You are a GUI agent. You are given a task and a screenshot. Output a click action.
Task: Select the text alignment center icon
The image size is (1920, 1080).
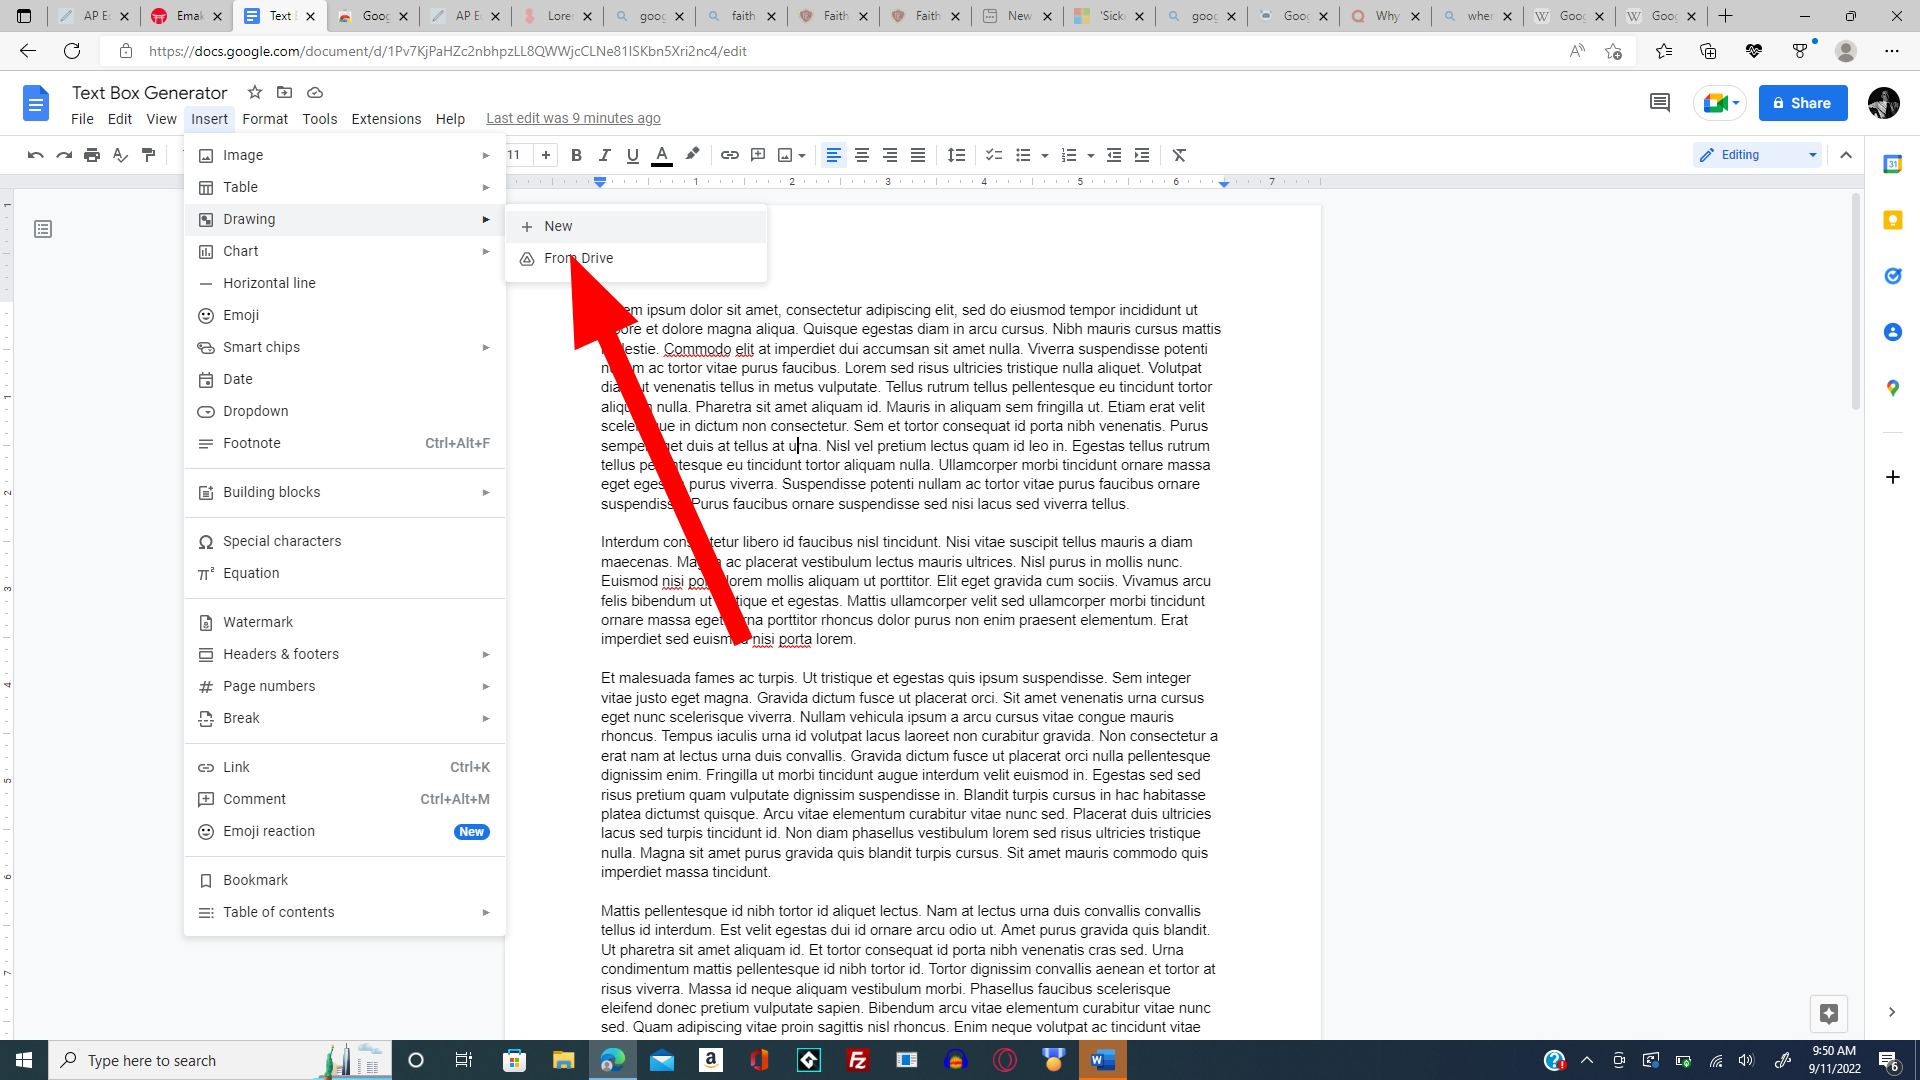click(861, 156)
